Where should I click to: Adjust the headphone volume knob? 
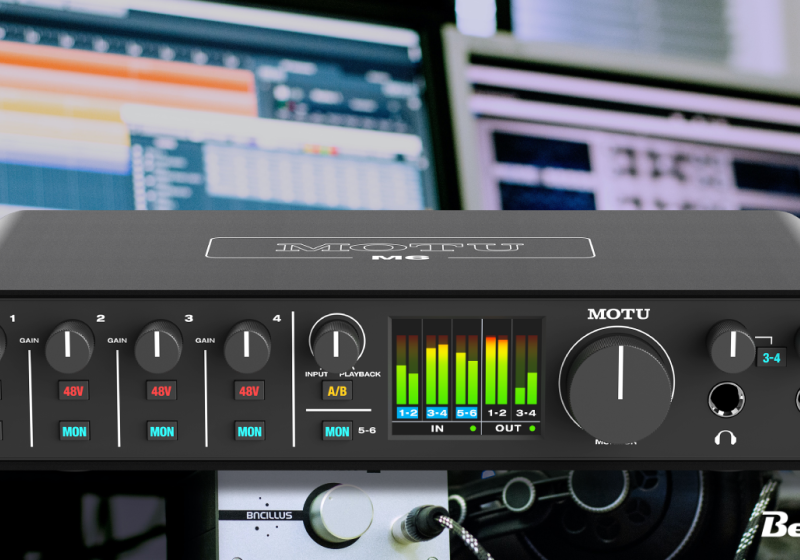(731, 346)
